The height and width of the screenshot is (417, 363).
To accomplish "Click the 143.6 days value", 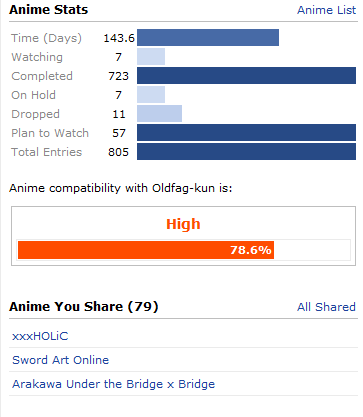I will [119, 38].
